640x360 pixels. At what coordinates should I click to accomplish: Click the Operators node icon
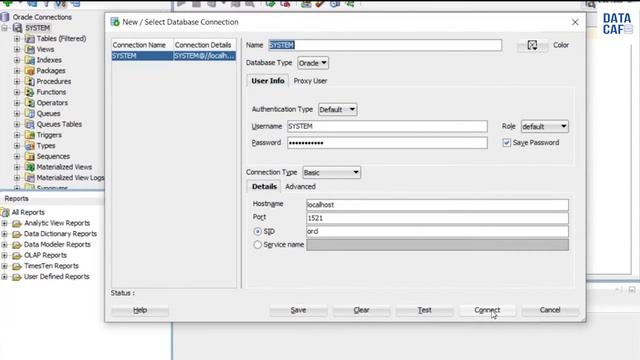pos(29,103)
